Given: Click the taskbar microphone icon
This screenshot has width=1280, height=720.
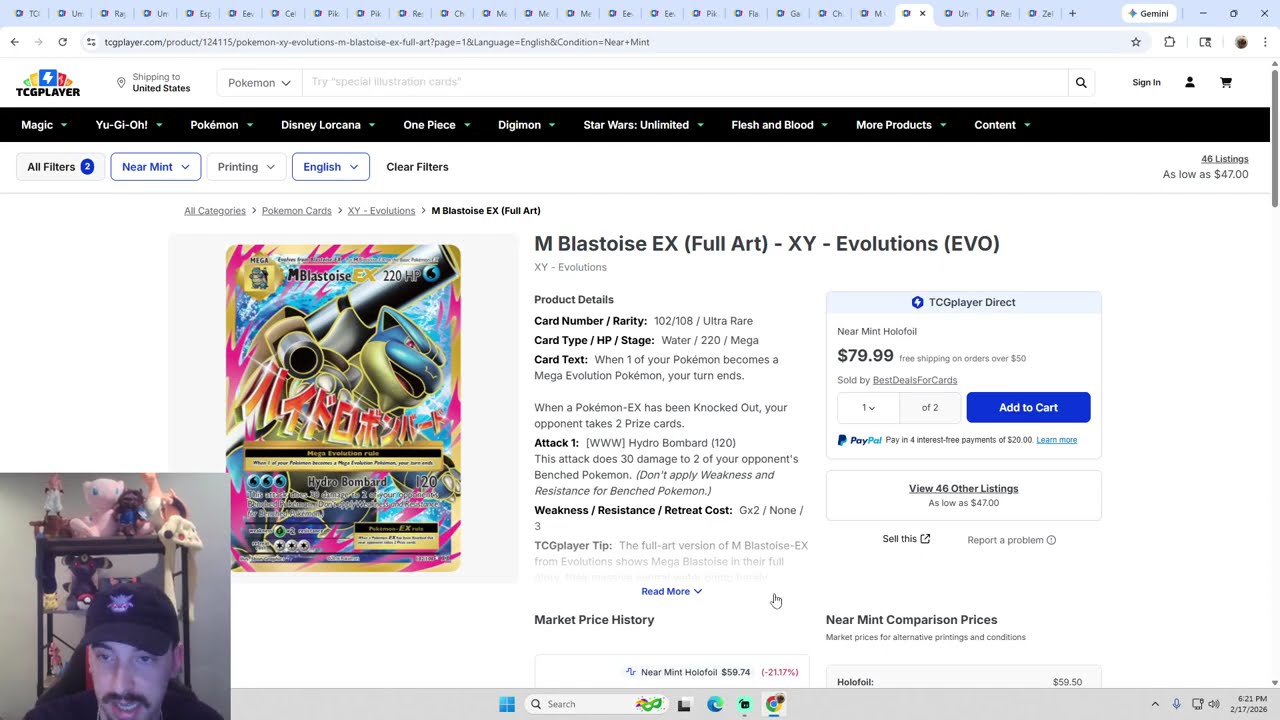Looking at the screenshot, I should pos(1176,704).
